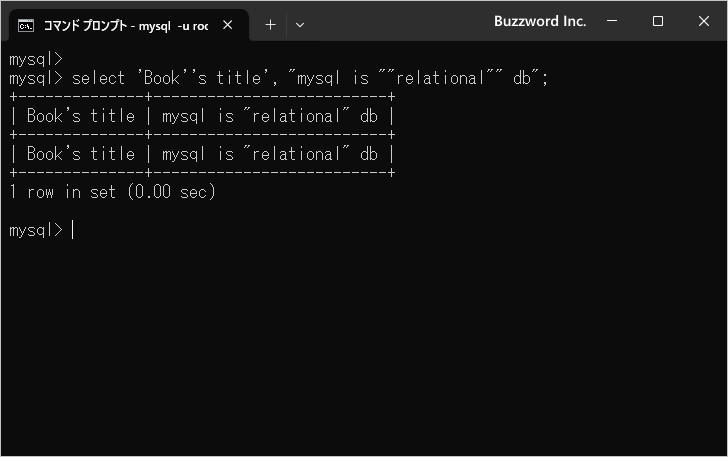
Task: Click the select 'Book''s title' command line
Action: coord(280,78)
